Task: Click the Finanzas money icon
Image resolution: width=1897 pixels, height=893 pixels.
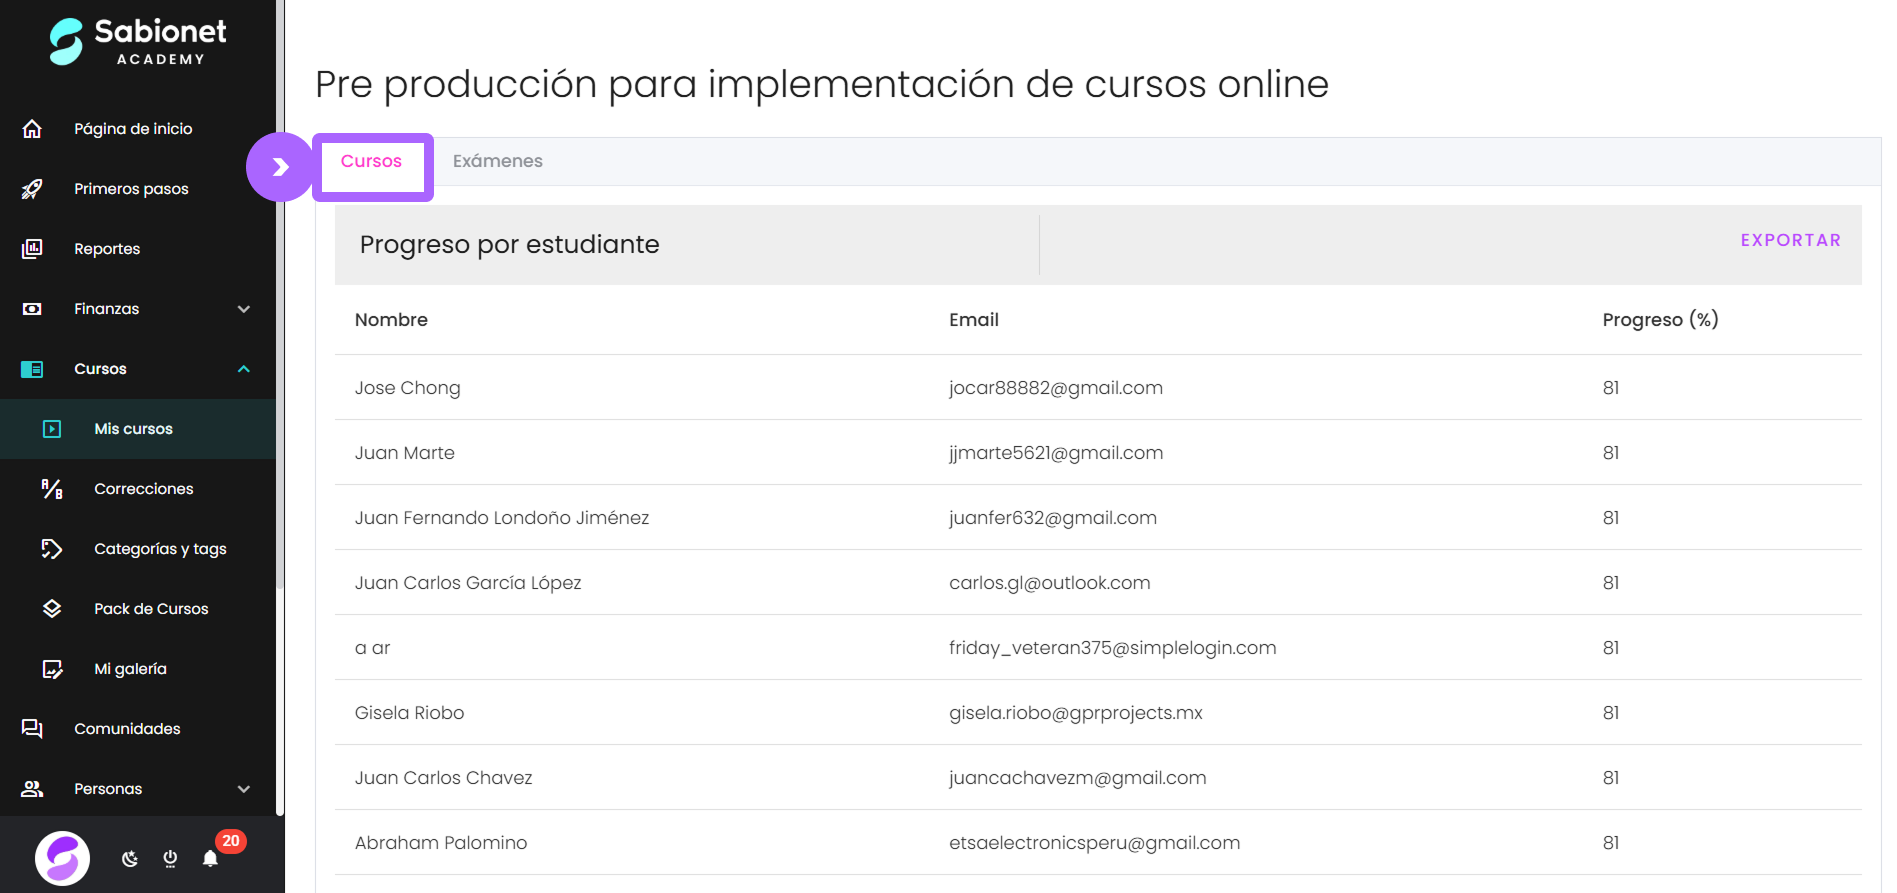Action: [32, 309]
